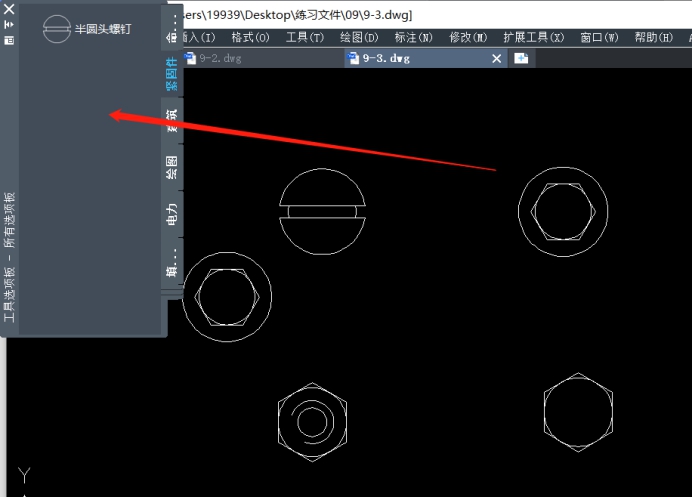Switch to the 建筑 palette tab
This screenshot has height=497, width=692.
click(x=172, y=122)
